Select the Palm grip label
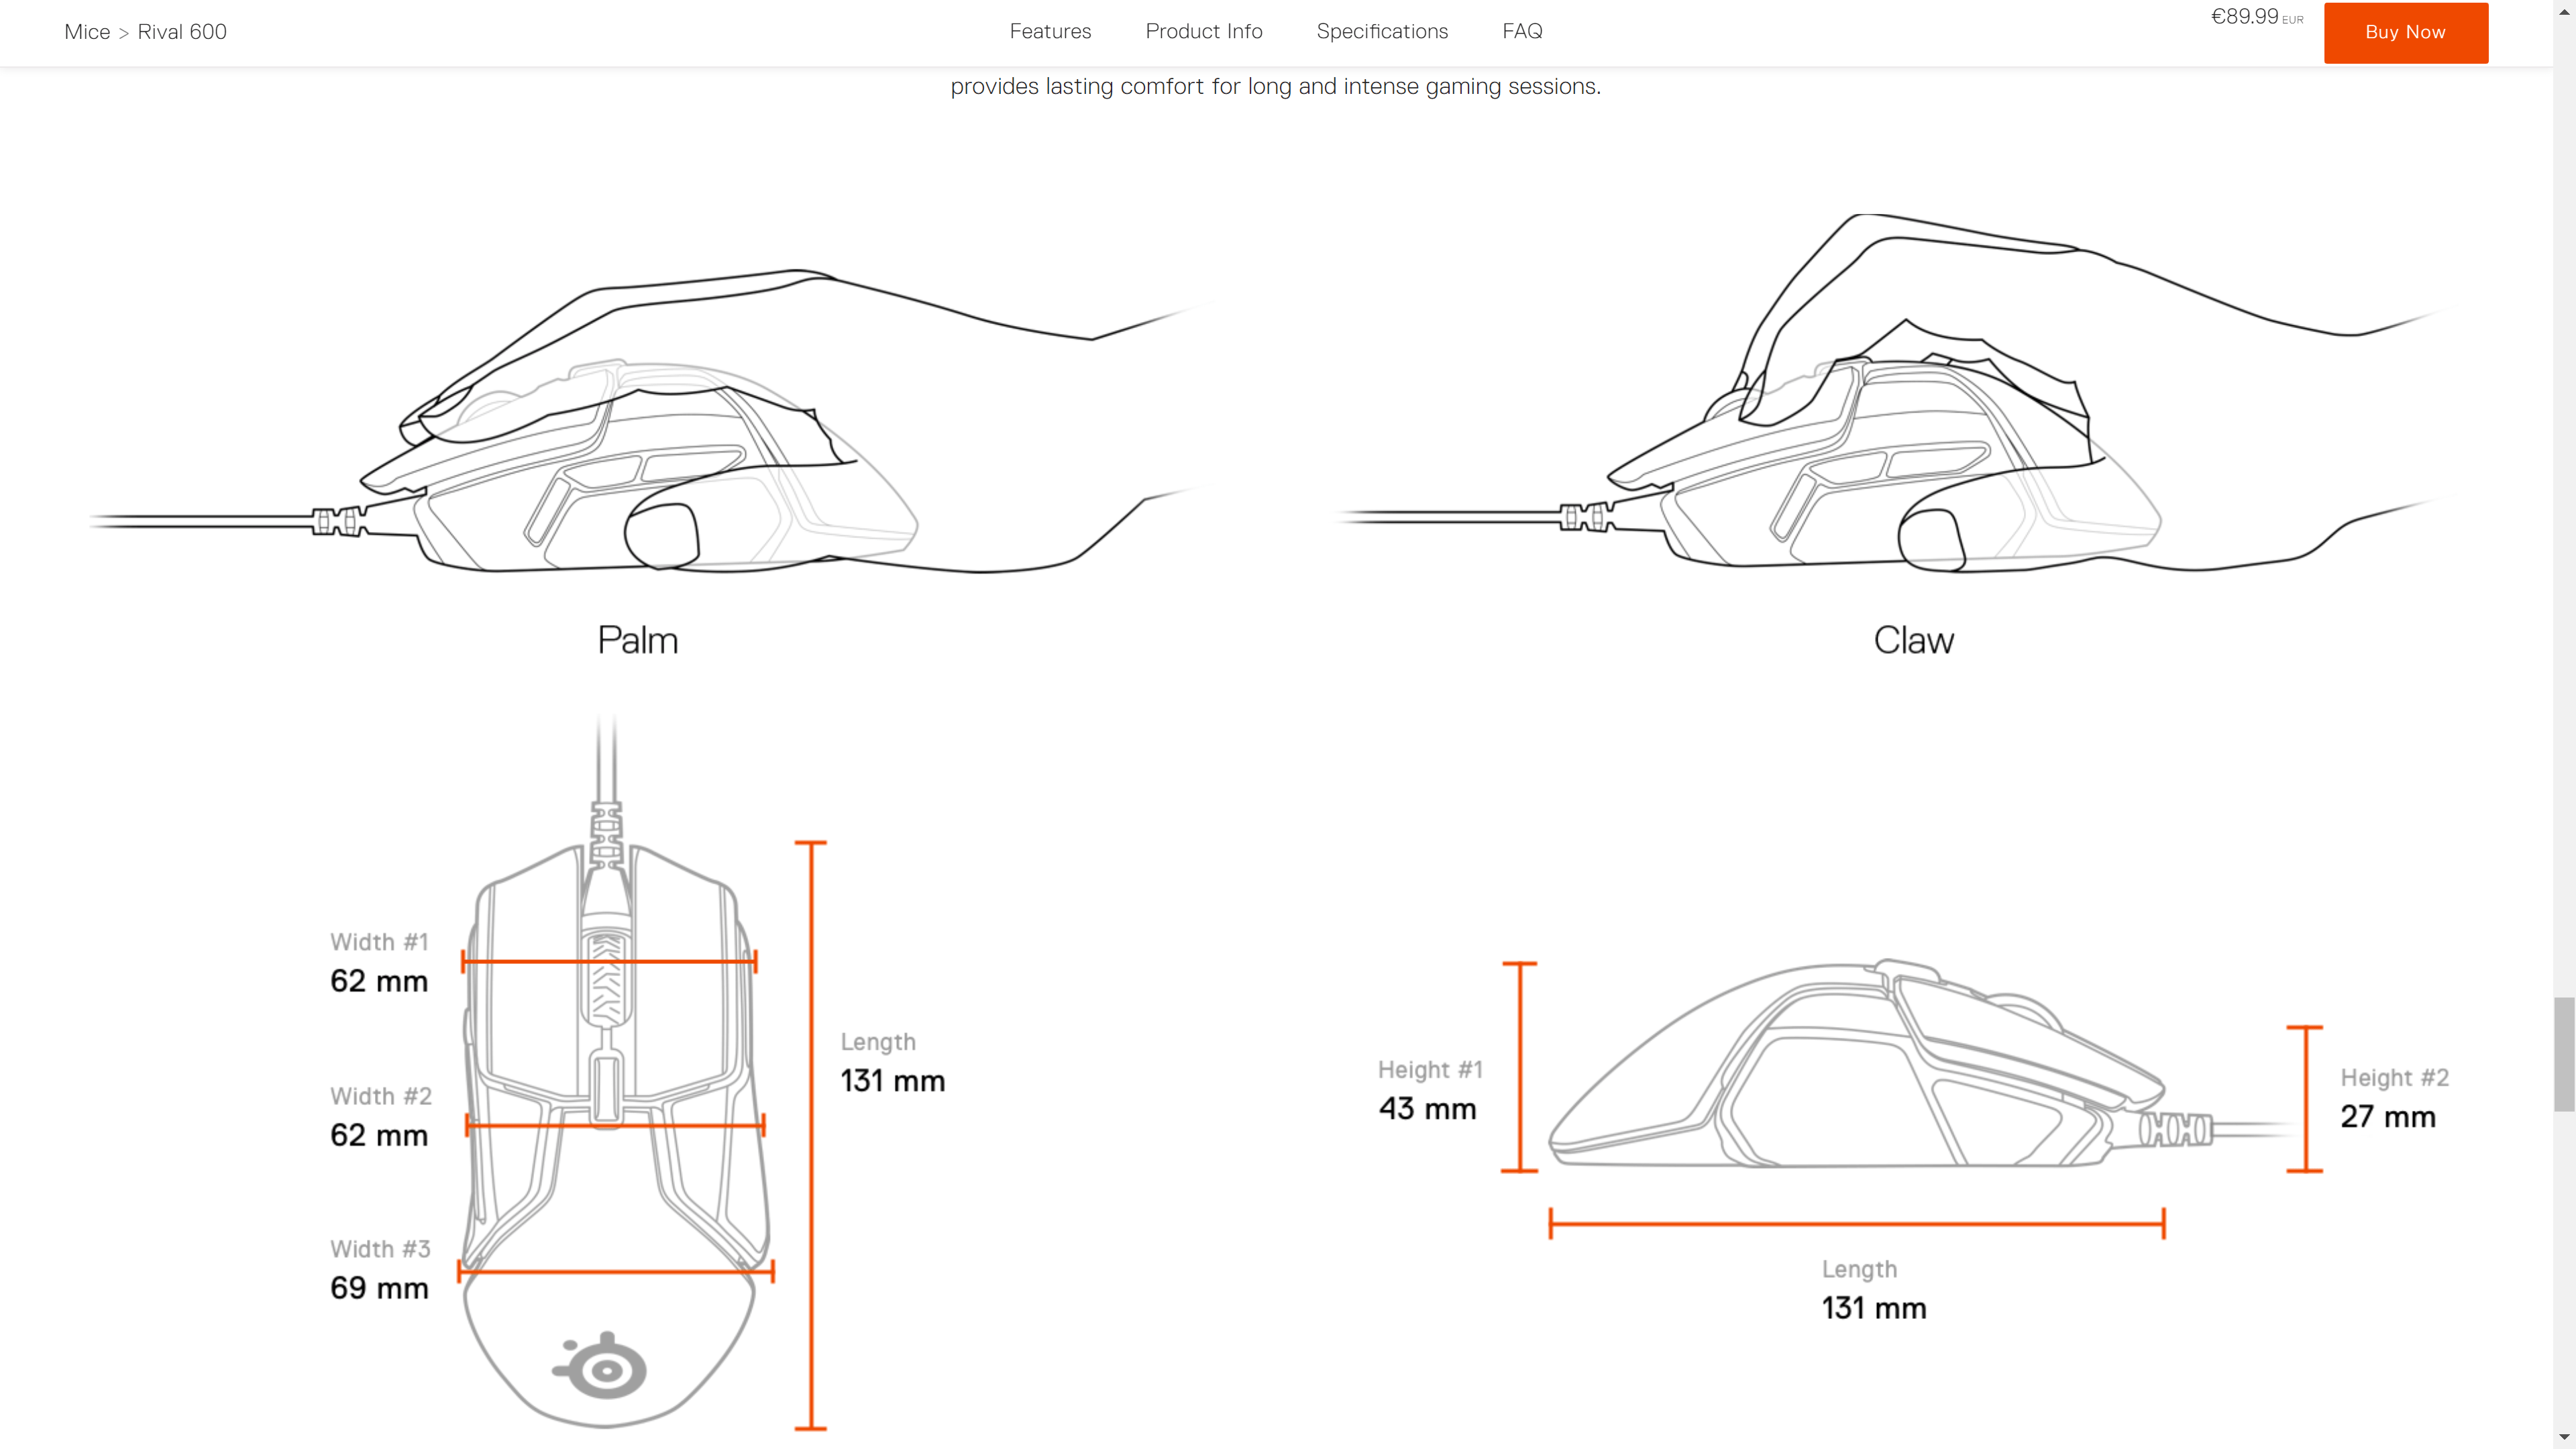This screenshot has width=2576, height=1449. pos(638,640)
